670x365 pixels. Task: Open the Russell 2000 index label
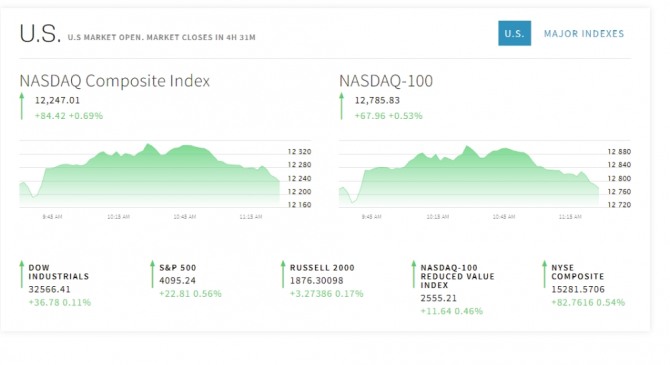[x=322, y=268]
